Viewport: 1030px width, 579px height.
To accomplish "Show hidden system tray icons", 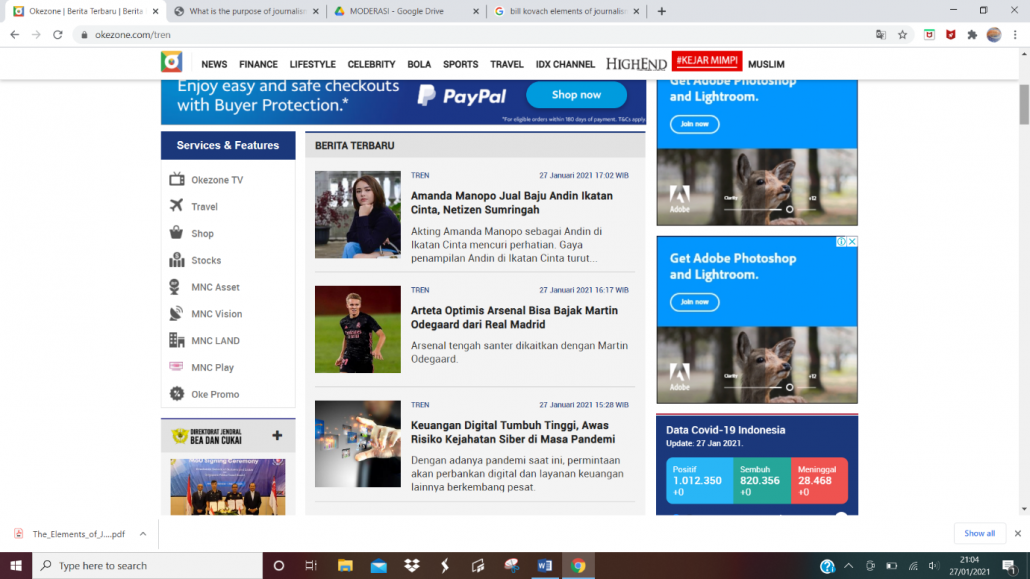I will coord(849,565).
